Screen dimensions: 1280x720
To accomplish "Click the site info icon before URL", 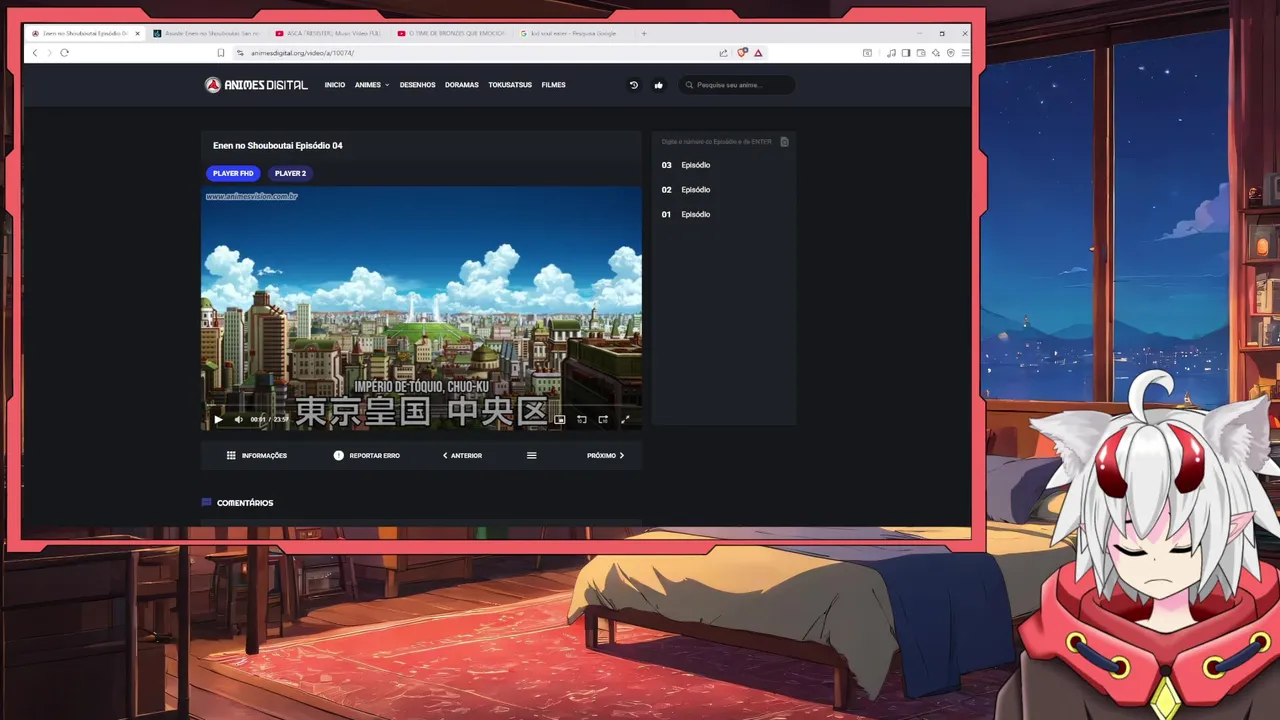I will click(x=240, y=53).
